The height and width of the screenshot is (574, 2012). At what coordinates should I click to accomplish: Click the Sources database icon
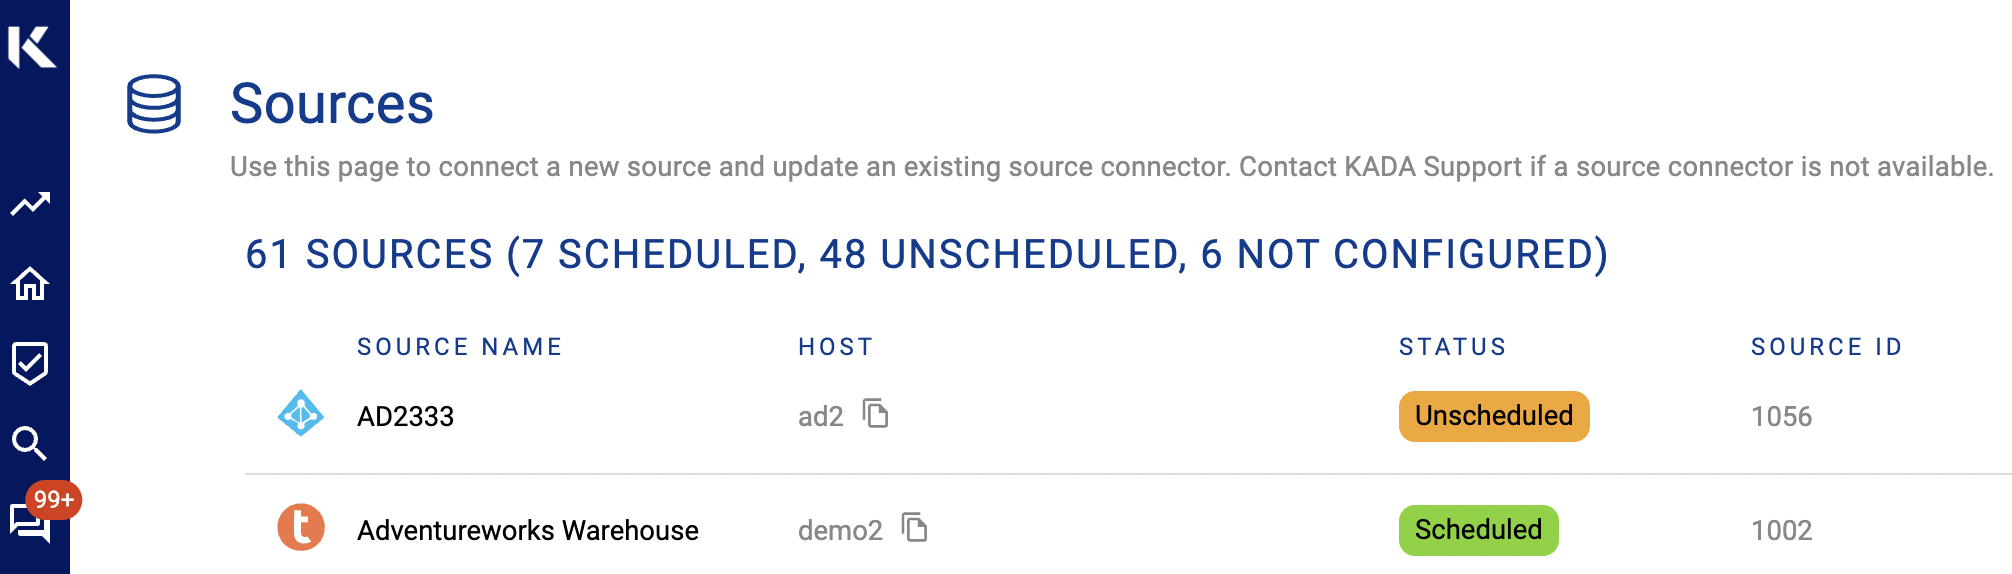coord(154,104)
